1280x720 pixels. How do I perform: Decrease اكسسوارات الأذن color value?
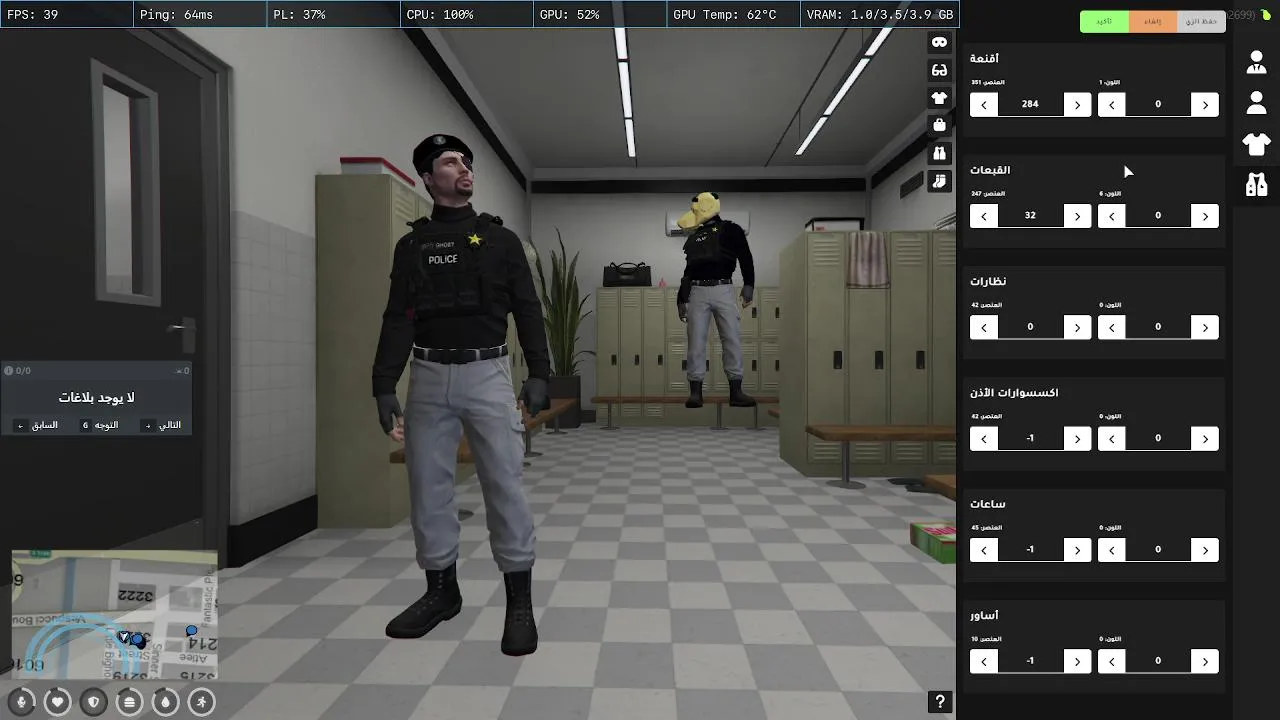tap(1112, 438)
